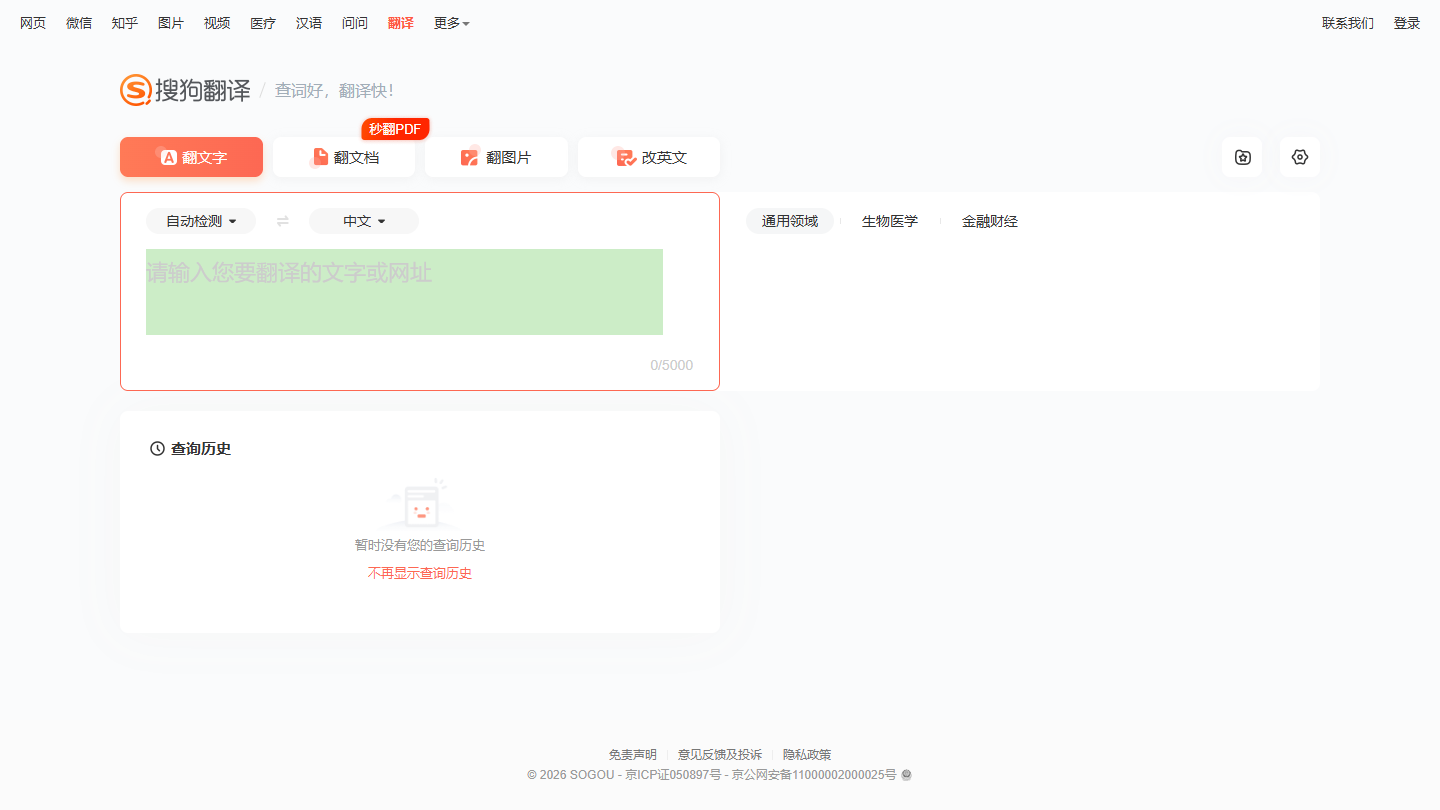
Task: Click the 联系我们 link
Action: [1348, 23]
